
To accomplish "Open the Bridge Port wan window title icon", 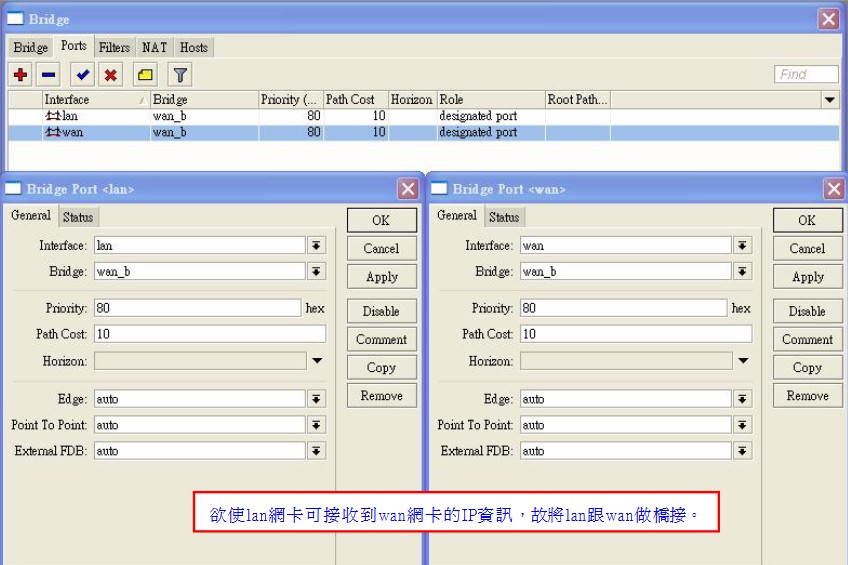I will (439, 189).
